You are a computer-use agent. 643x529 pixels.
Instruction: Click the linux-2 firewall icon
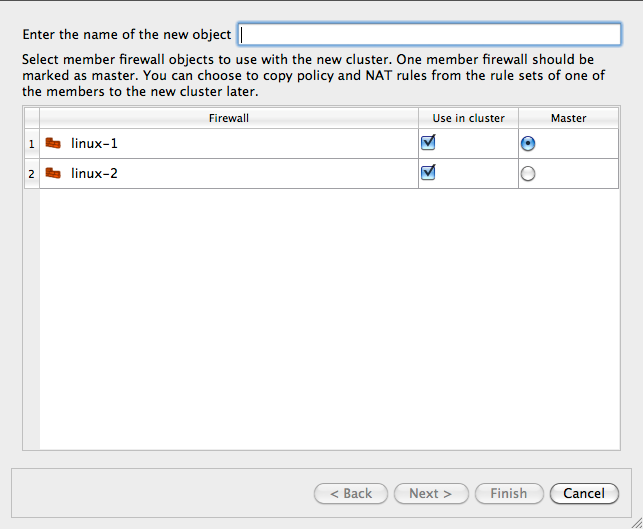pos(53,174)
